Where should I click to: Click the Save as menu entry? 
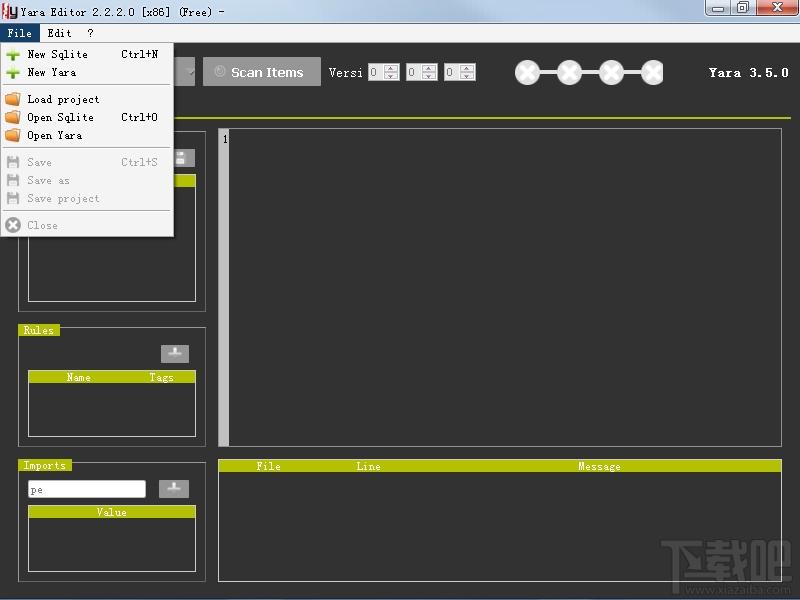point(87,180)
